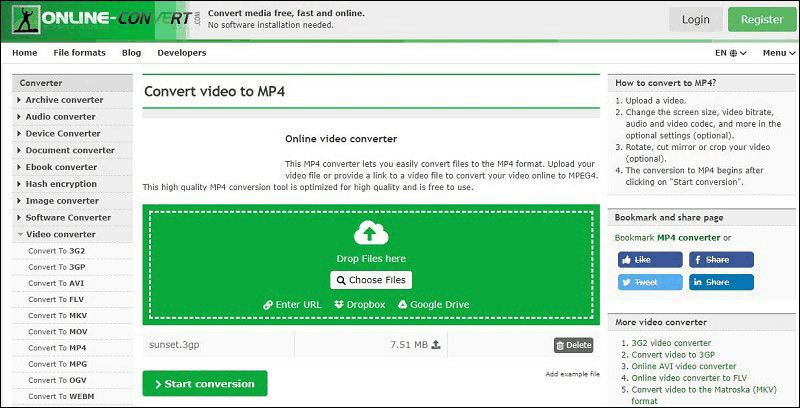Open the Menu dropdown
Image resolution: width=800 pixels, height=408 pixels.
click(x=779, y=53)
